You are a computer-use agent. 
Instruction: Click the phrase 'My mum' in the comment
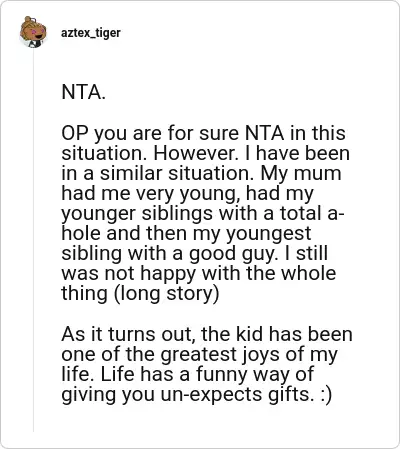click(301, 173)
